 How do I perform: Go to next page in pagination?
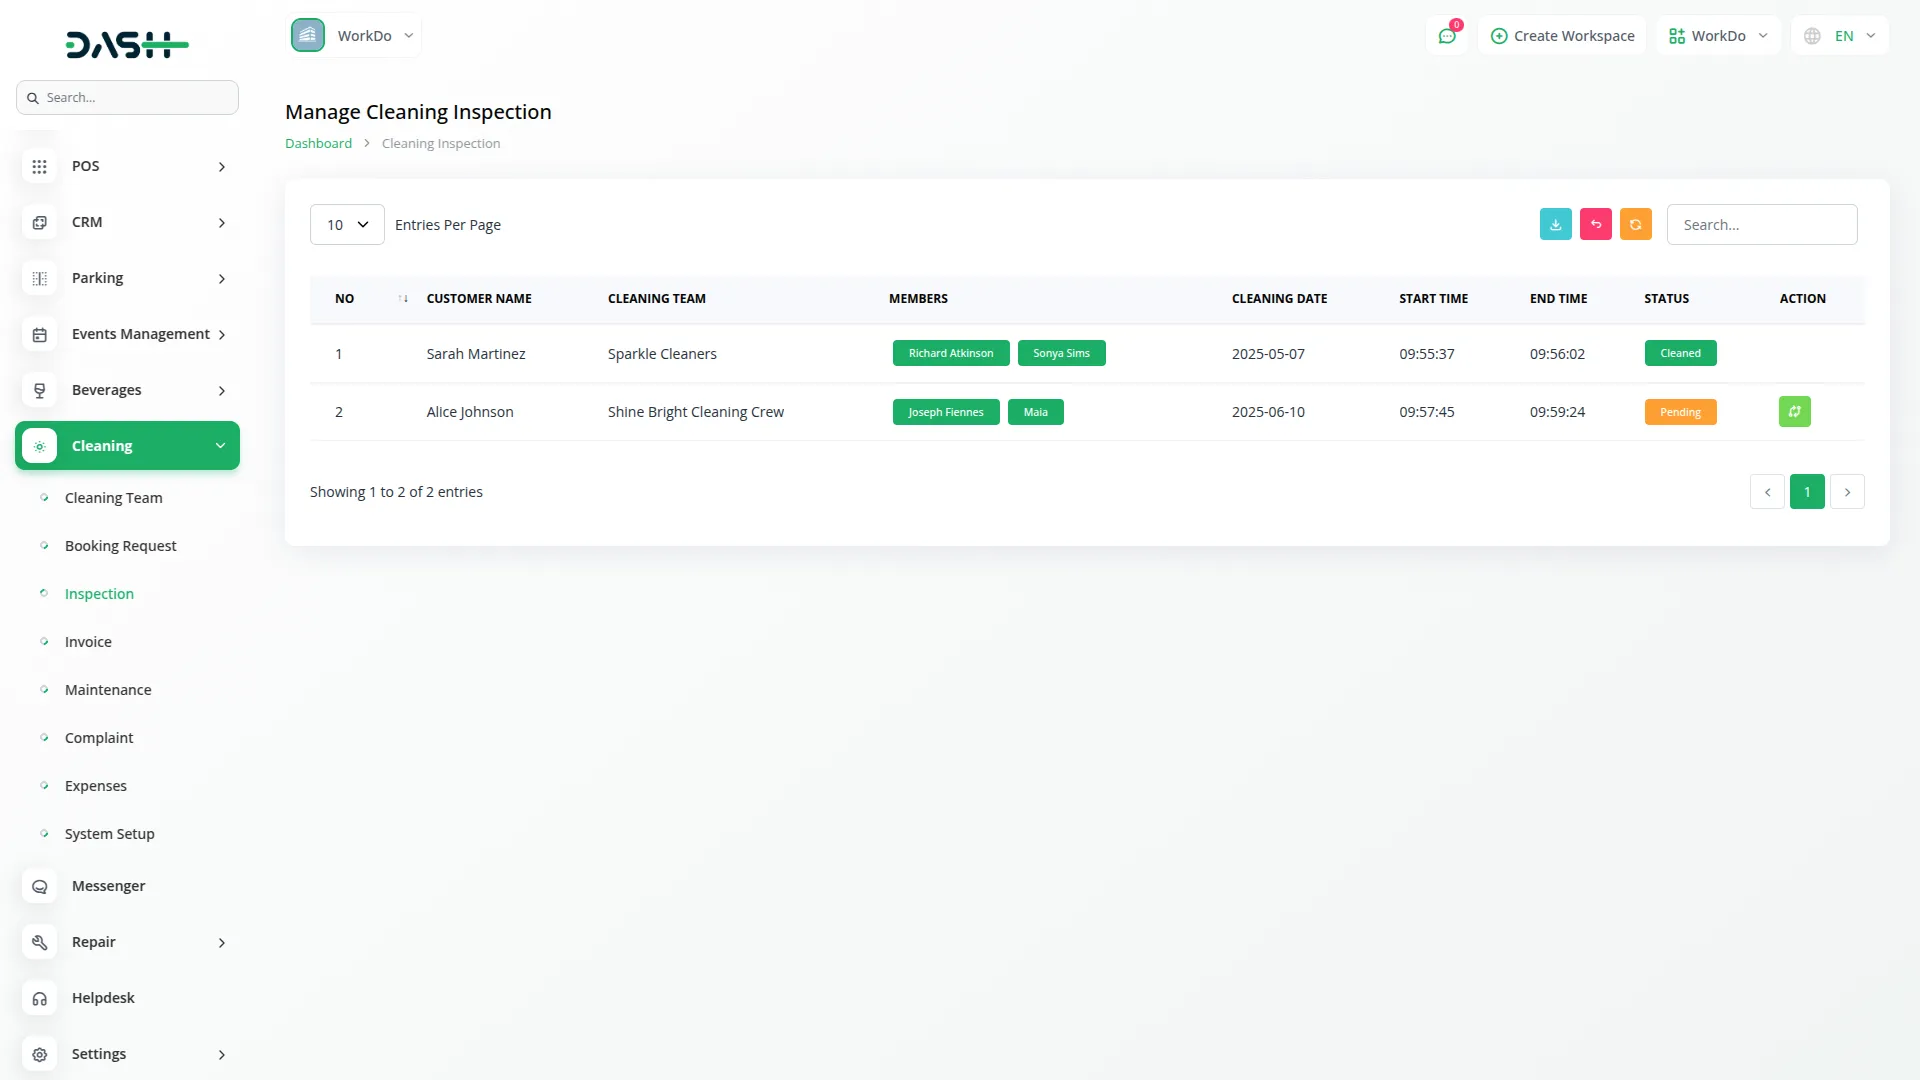1847,492
